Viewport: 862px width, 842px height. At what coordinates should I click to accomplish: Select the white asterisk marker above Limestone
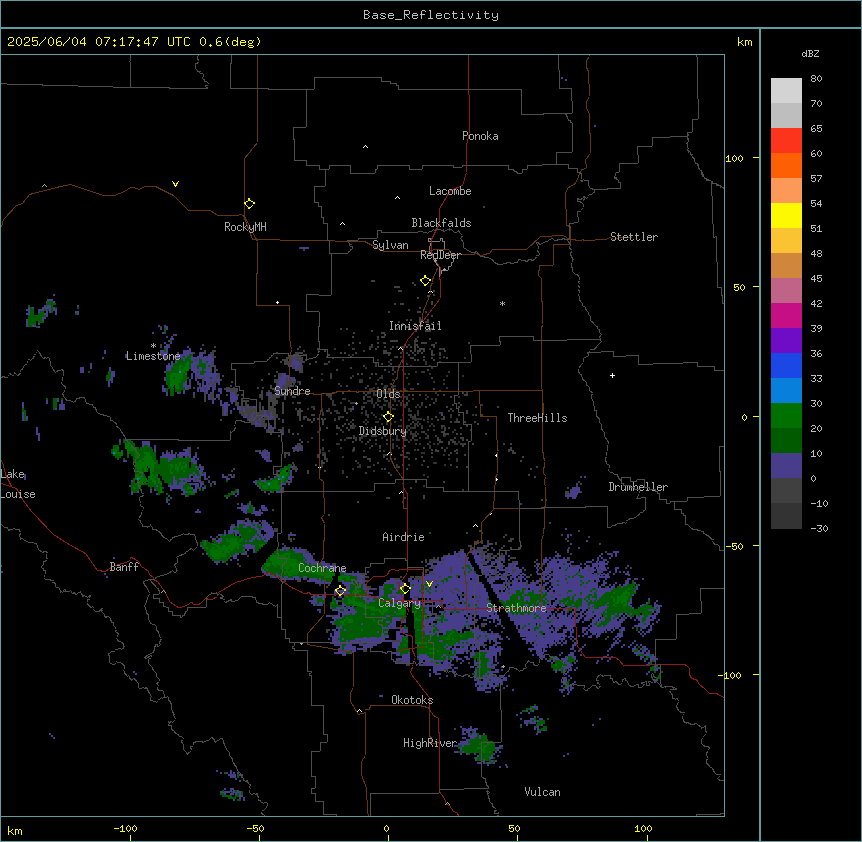click(x=153, y=346)
